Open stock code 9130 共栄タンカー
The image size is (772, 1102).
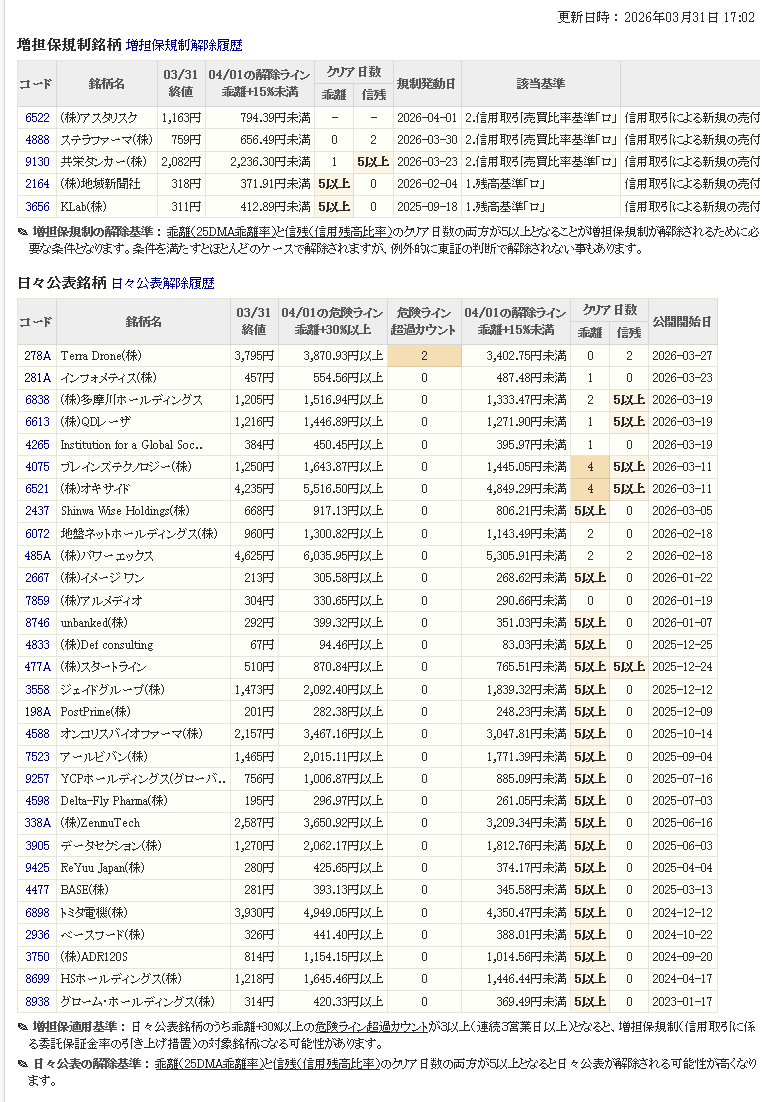pyautogui.click(x=37, y=162)
